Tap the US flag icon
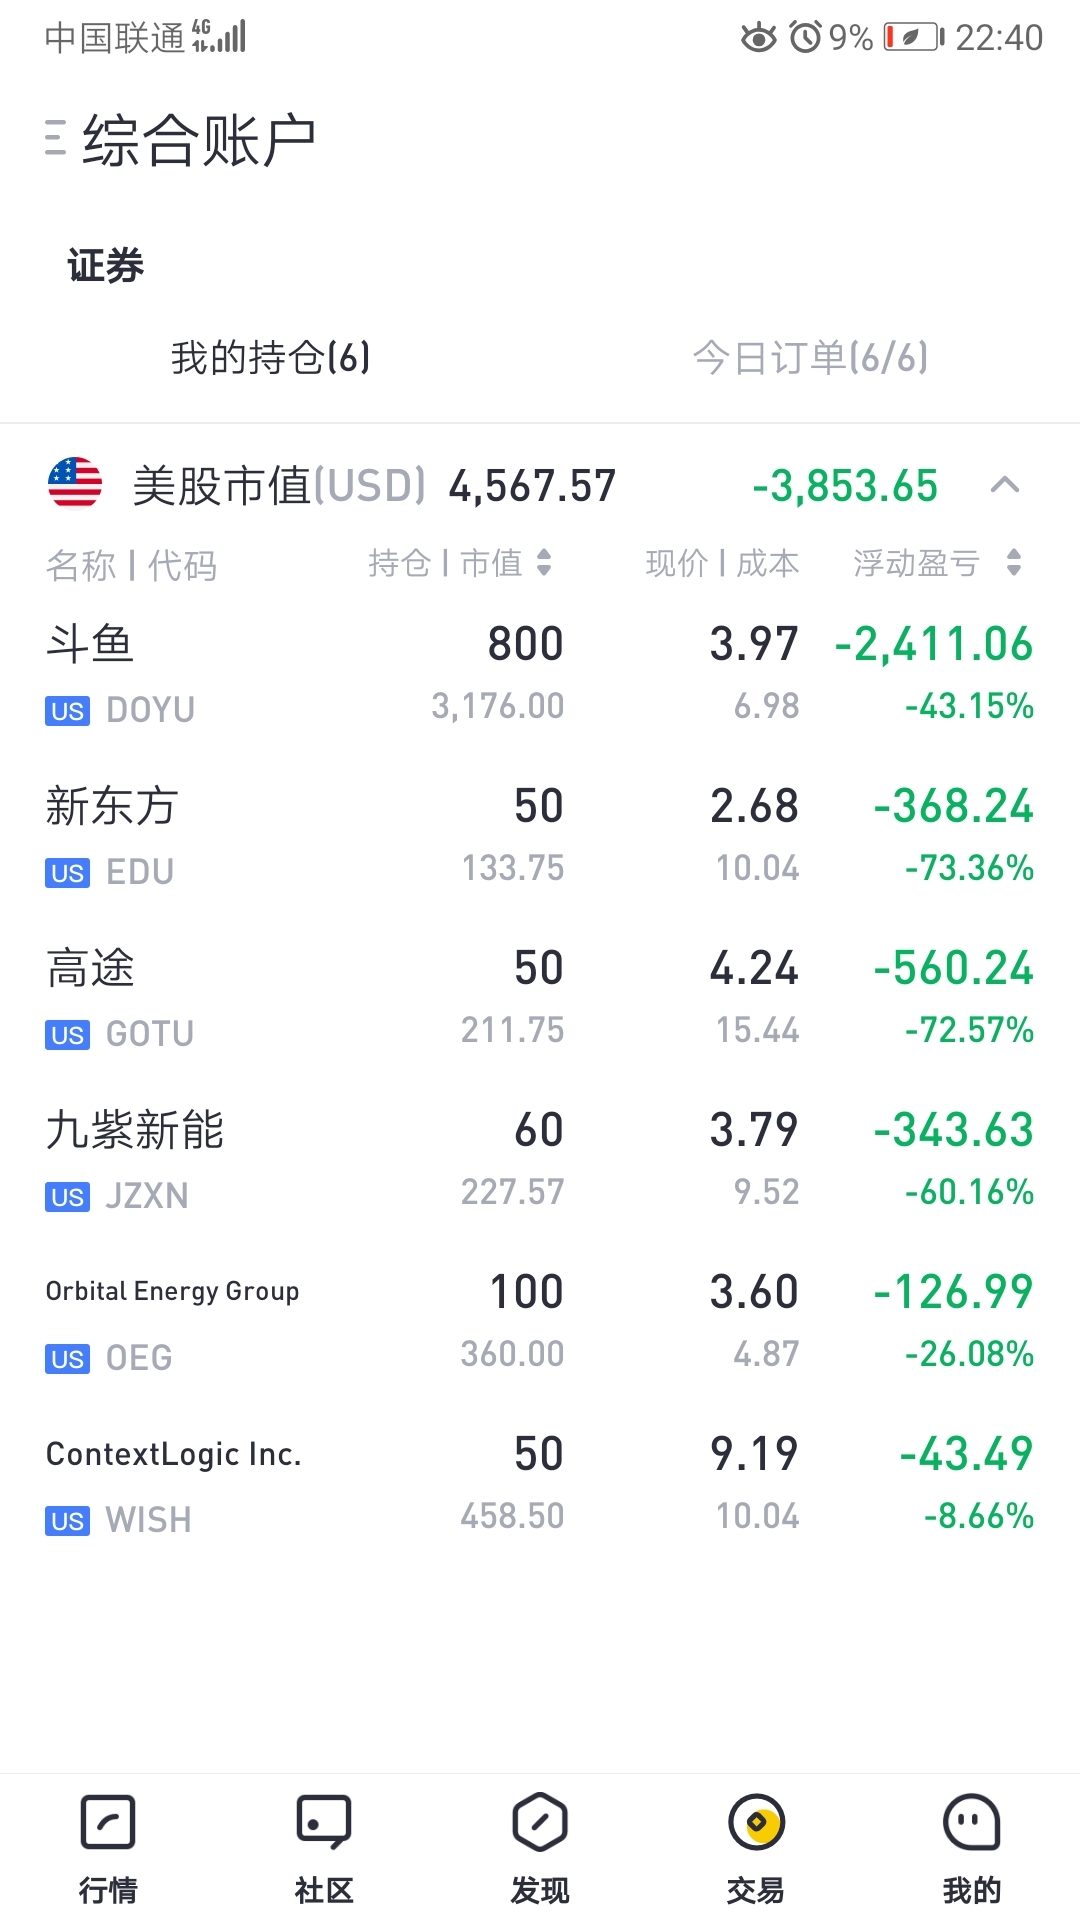1080x1920 pixels. (75, 484)
